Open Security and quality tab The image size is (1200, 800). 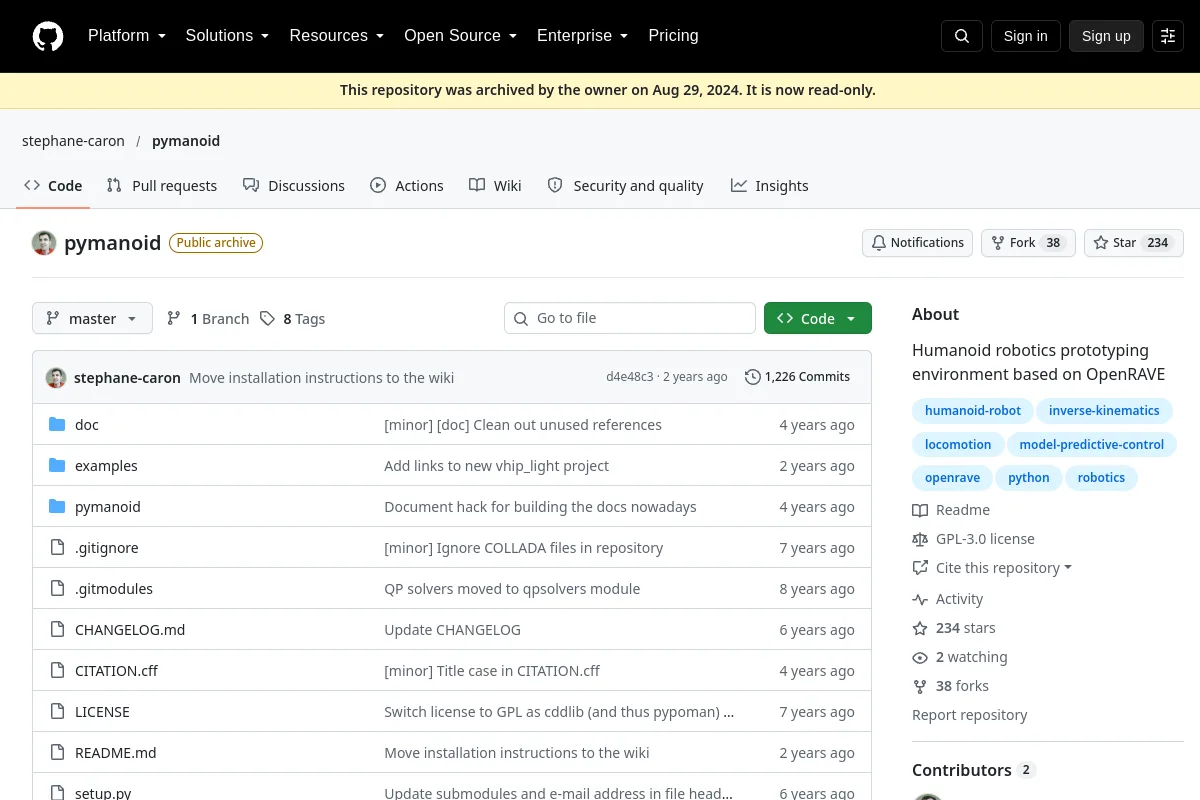[x=626, y=186]
